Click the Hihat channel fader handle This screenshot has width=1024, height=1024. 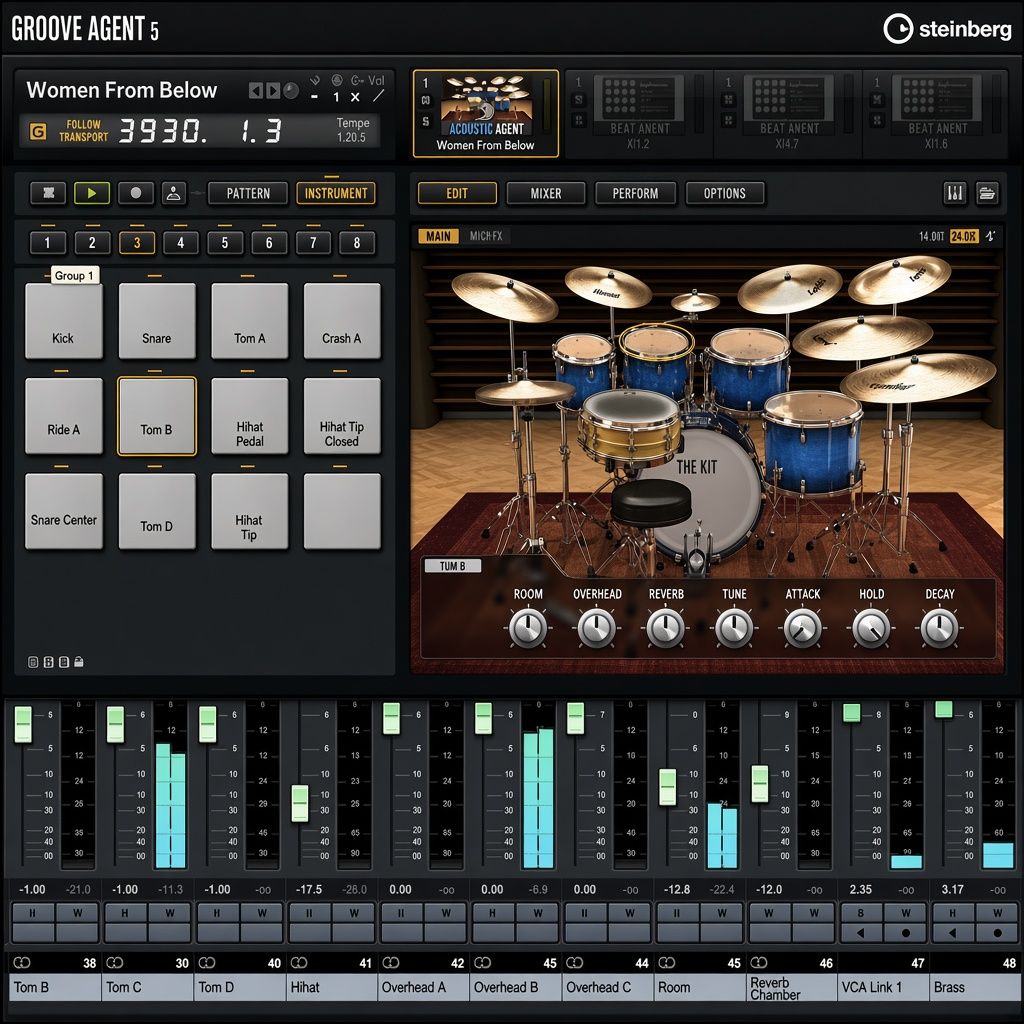pyautogui.click(x=300, y=803)
